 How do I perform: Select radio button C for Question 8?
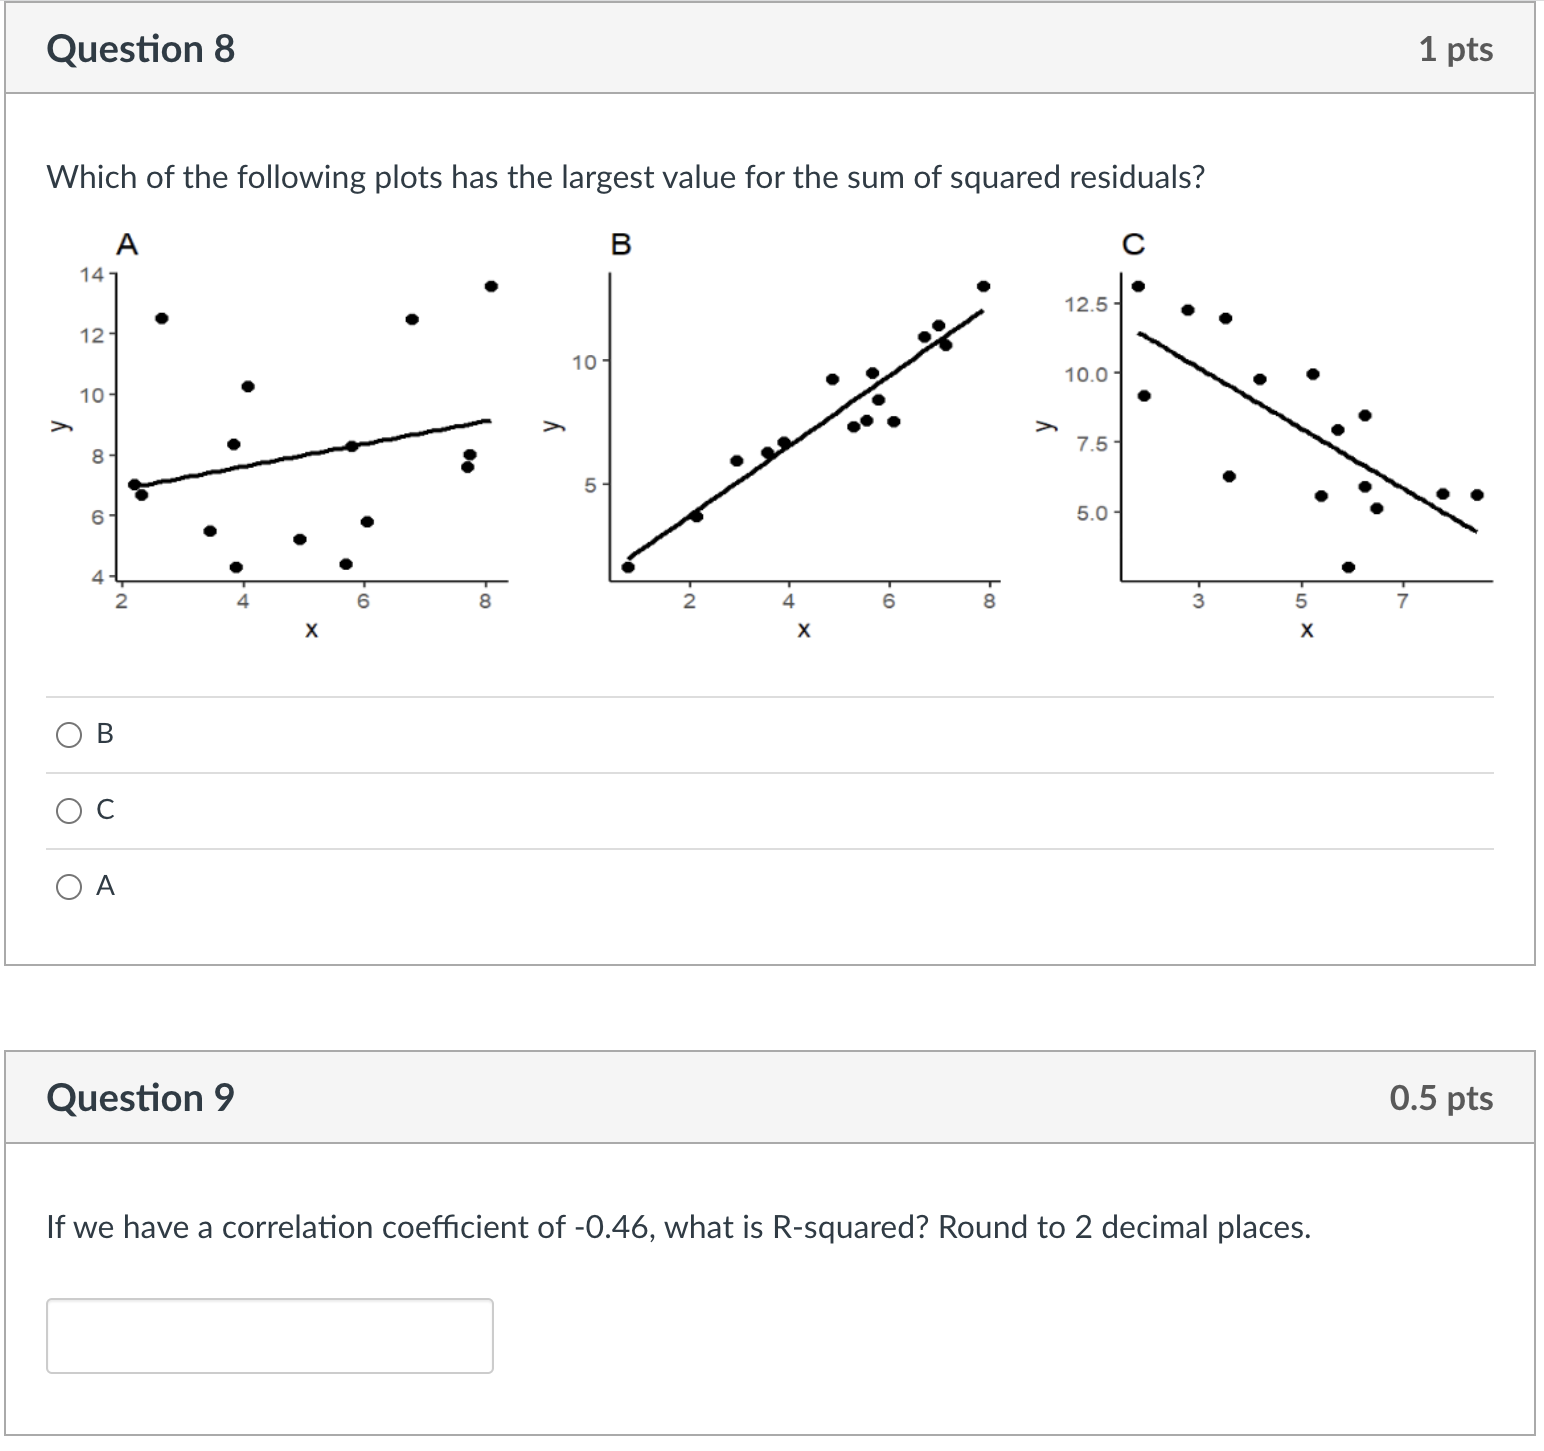(68, 810)
